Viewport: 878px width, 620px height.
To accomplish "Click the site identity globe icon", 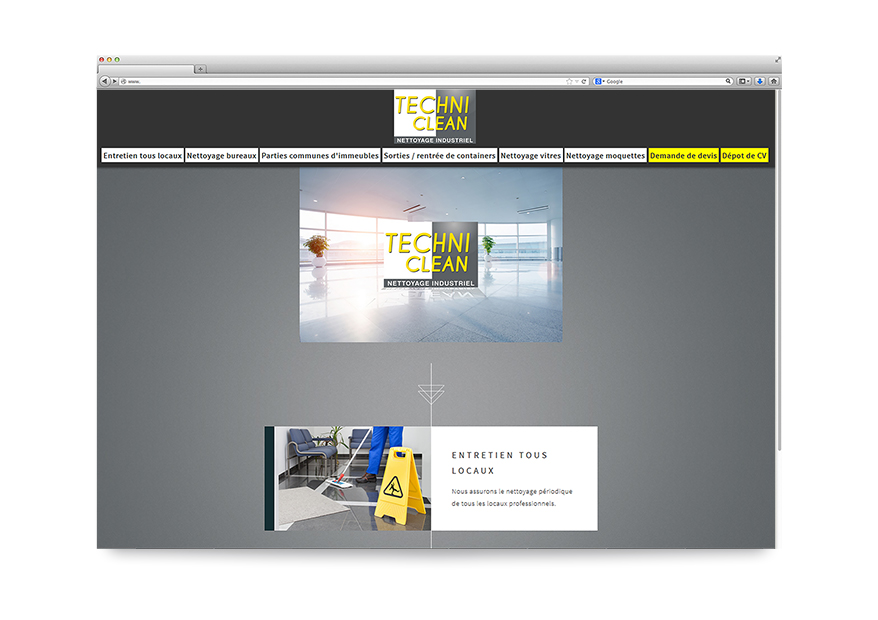I will [x=123, y=82].
